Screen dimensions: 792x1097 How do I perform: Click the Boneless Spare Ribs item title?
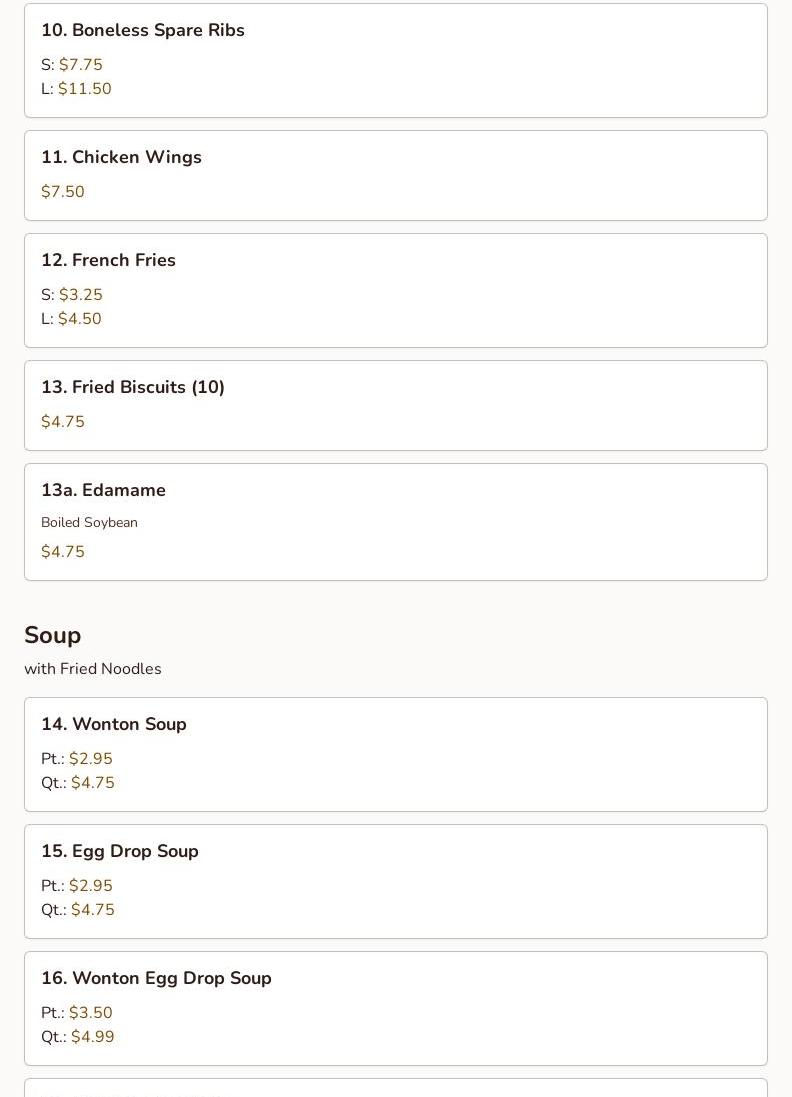coord(143,31)
